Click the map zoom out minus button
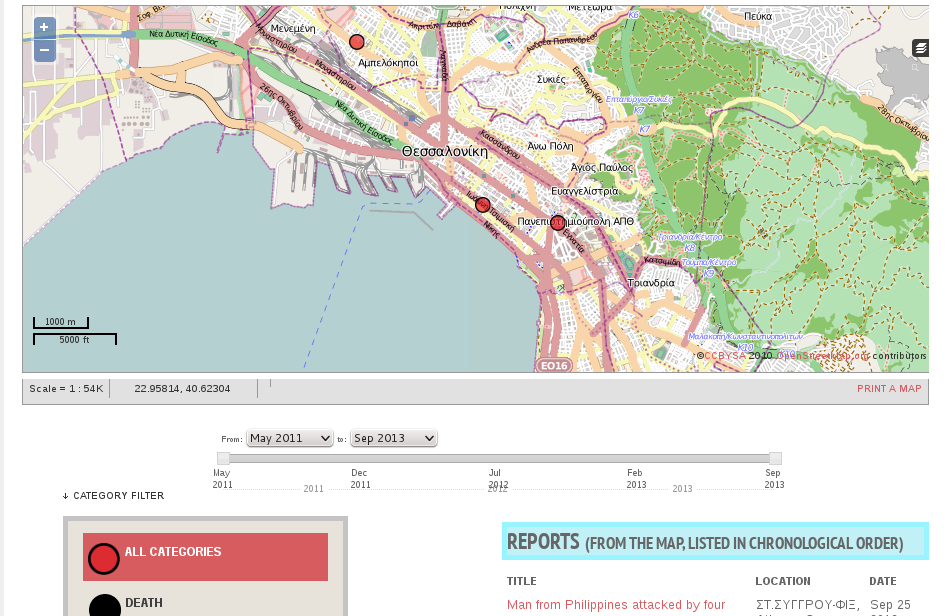This screenshot has height=616, width=949. click(44, 50)
